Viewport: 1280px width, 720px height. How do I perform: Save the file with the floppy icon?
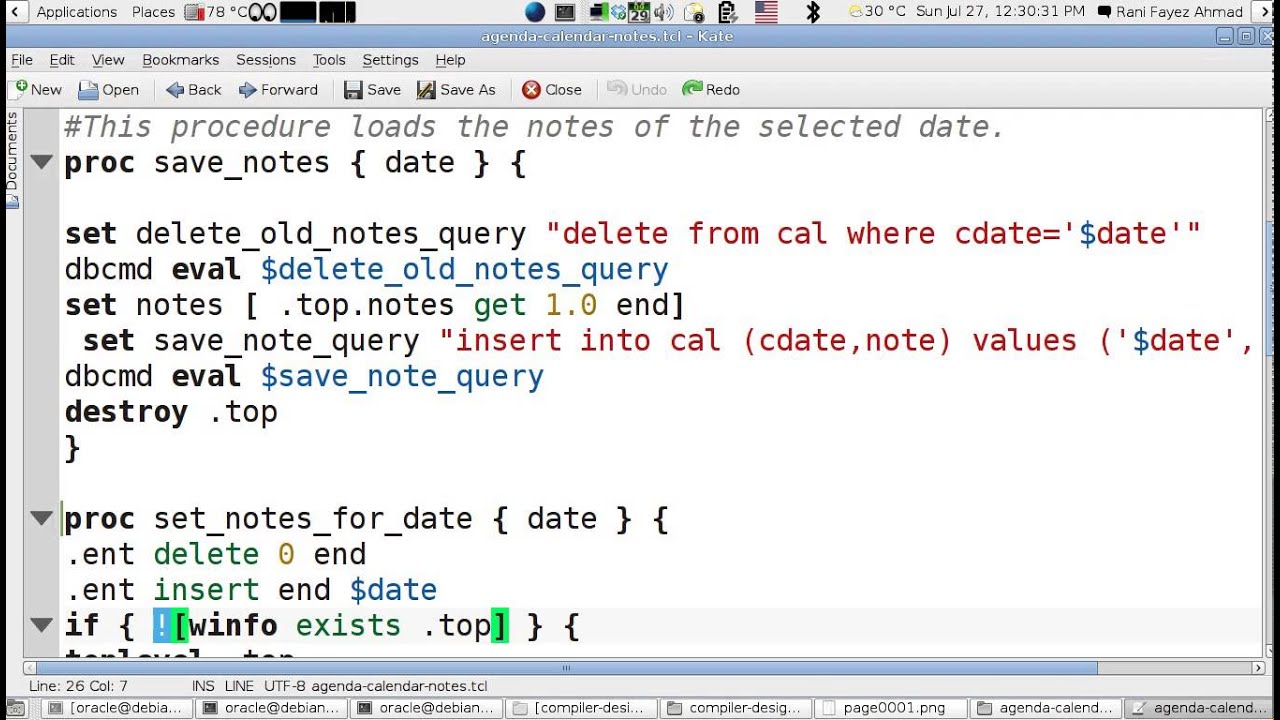point(353,90)
